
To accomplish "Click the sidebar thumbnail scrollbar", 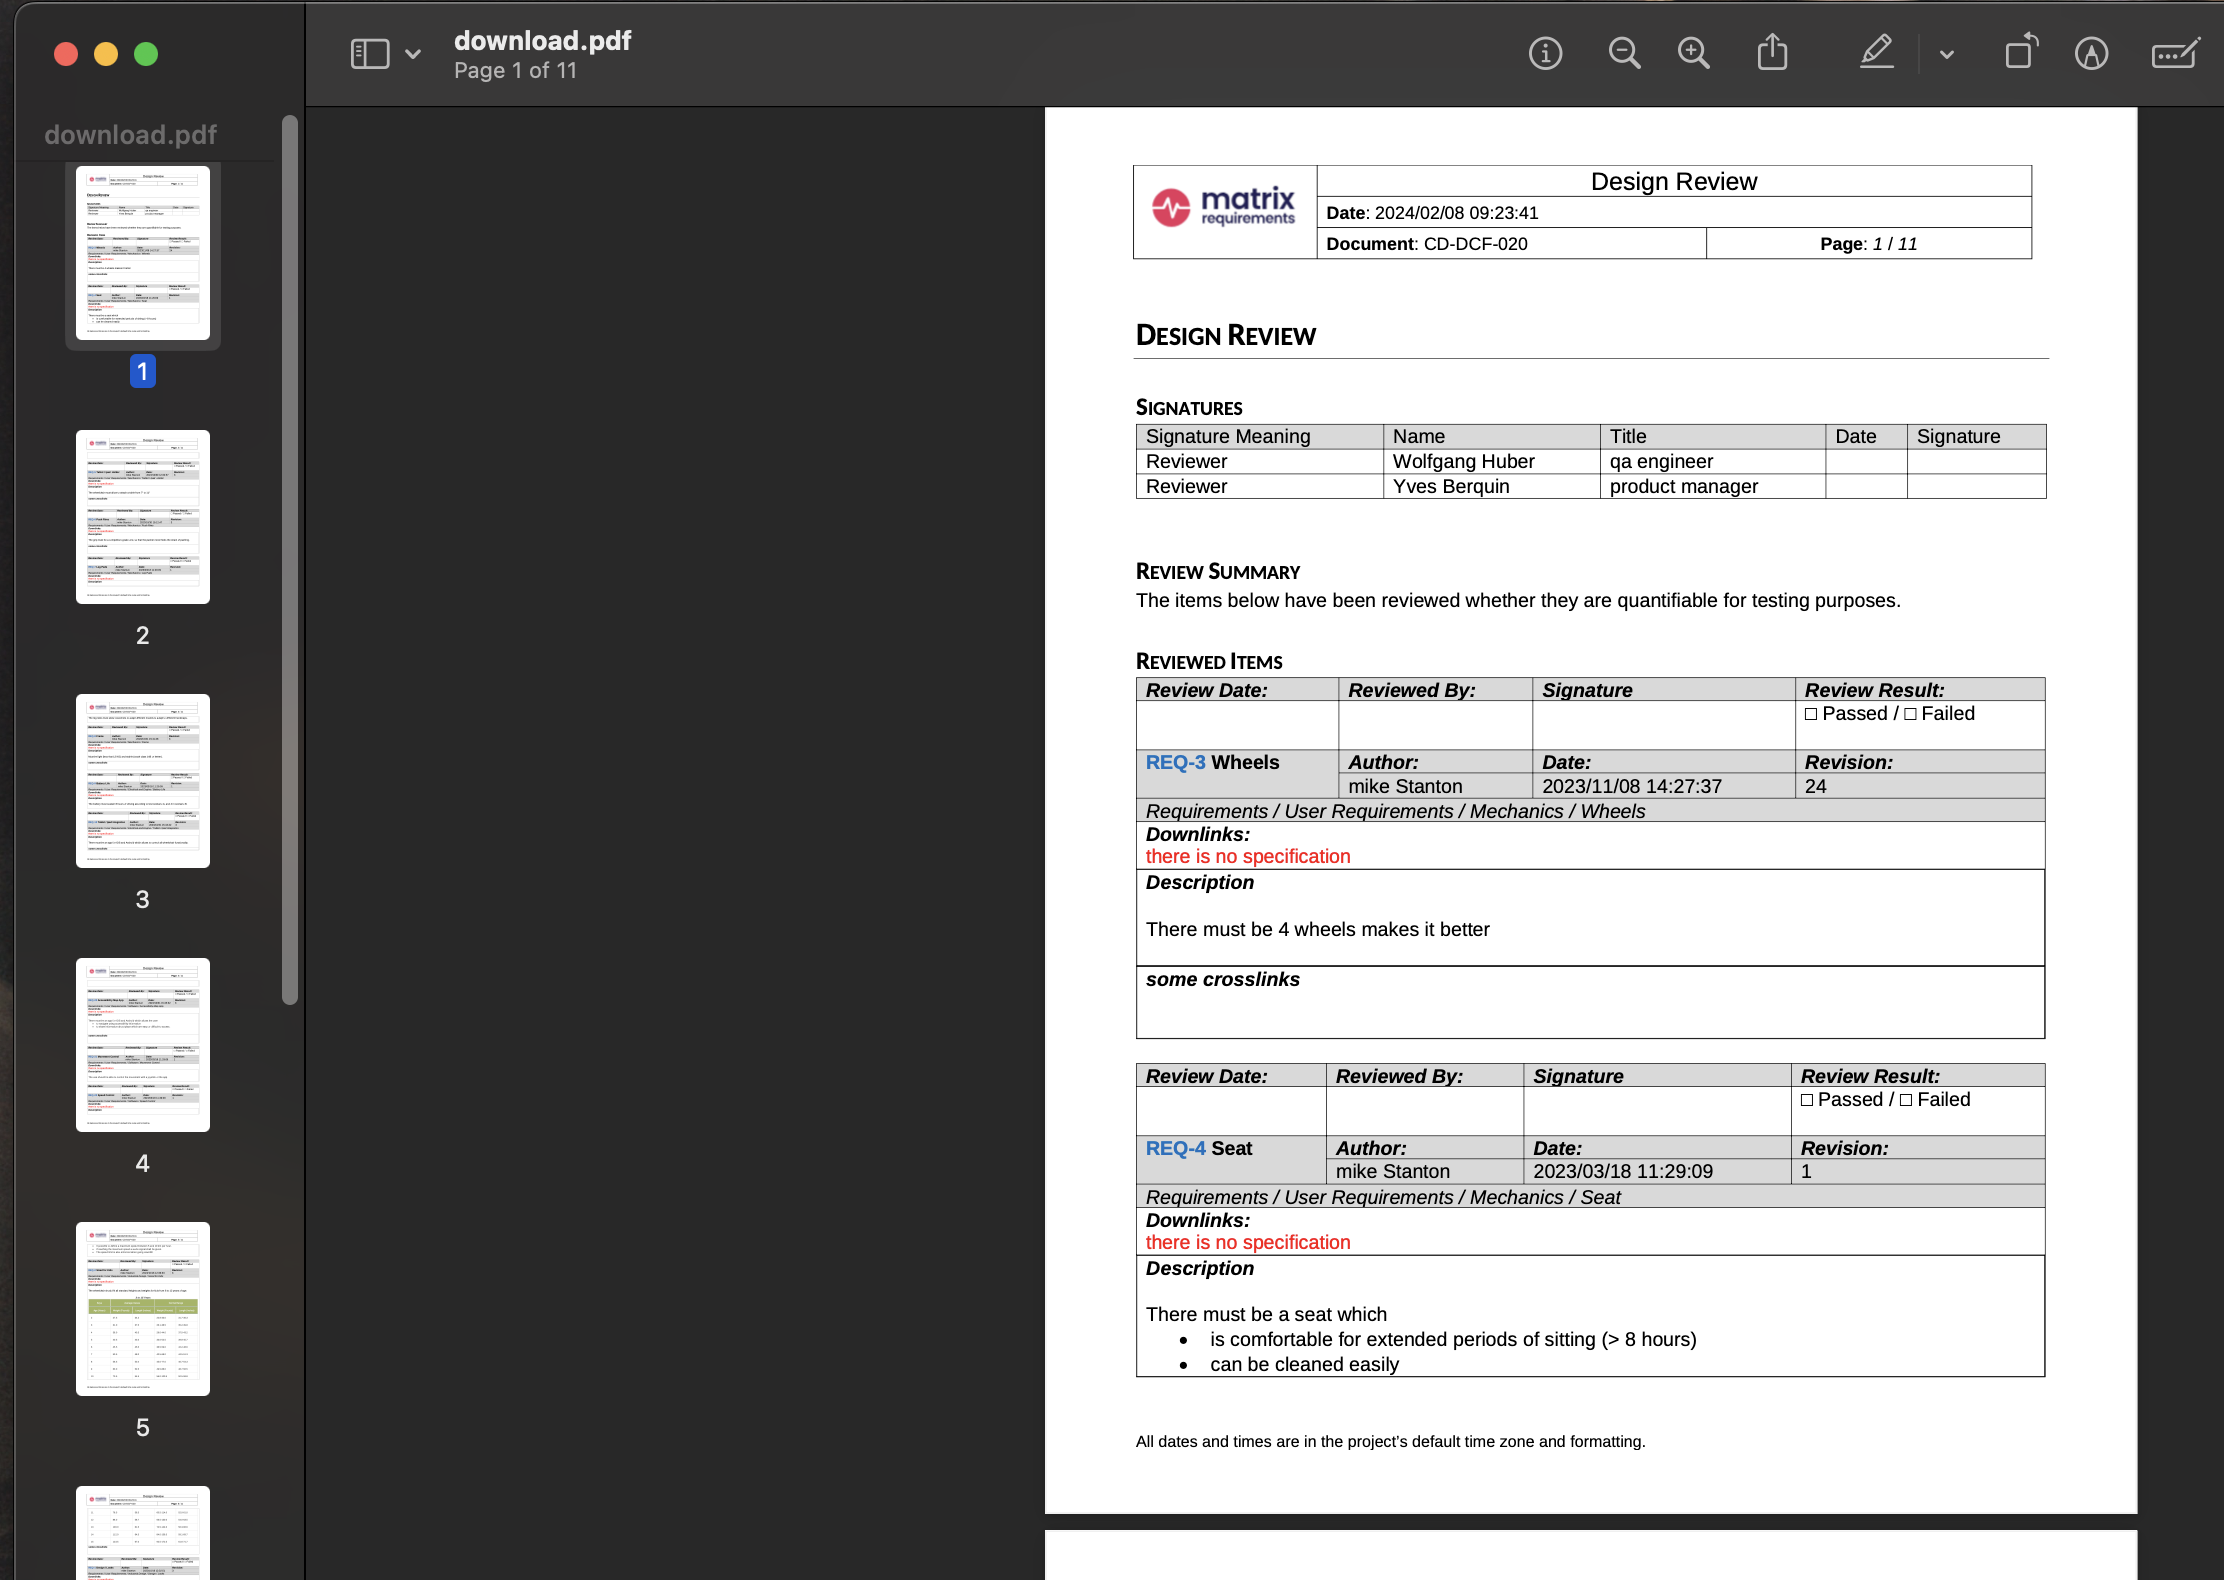I will point(290,560).
